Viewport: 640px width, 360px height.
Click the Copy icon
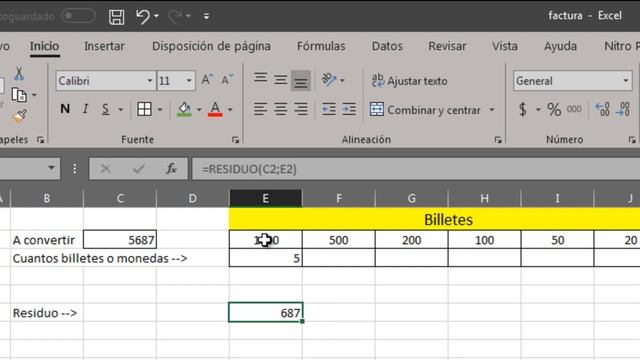click(x=19, y=95)
